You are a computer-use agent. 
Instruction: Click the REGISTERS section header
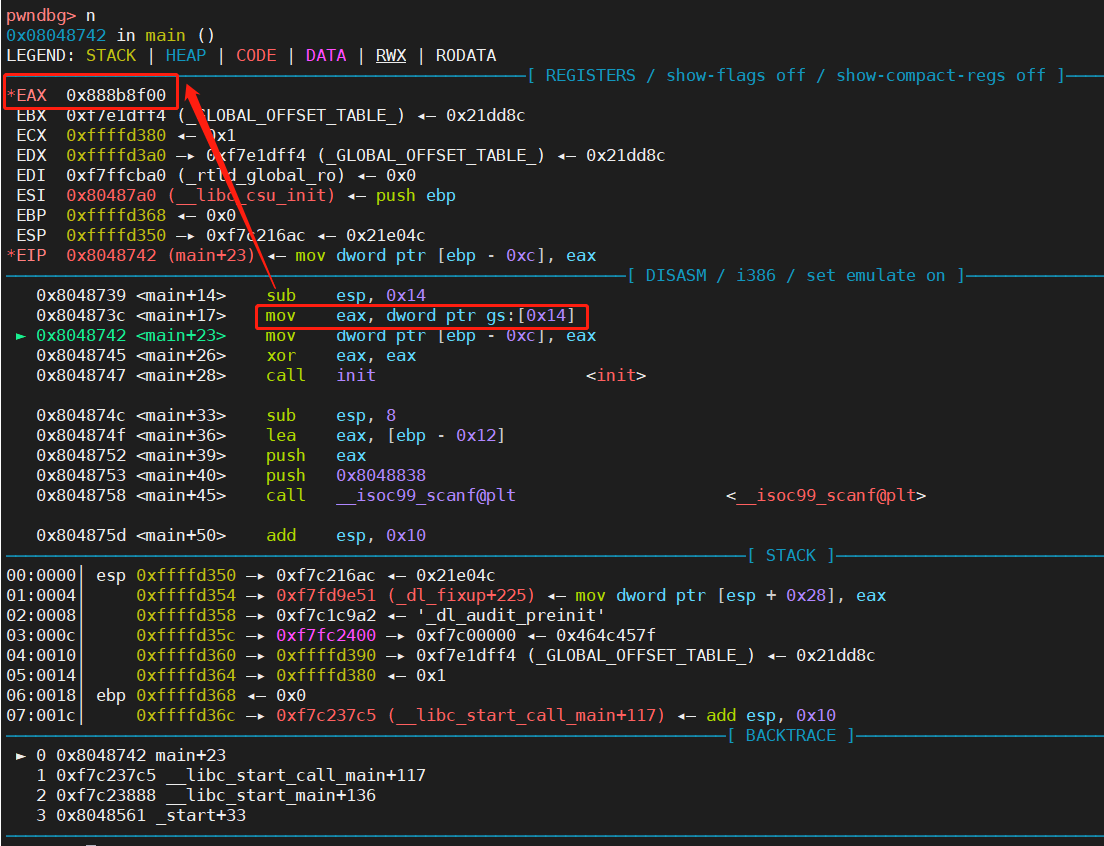[796, 75]
